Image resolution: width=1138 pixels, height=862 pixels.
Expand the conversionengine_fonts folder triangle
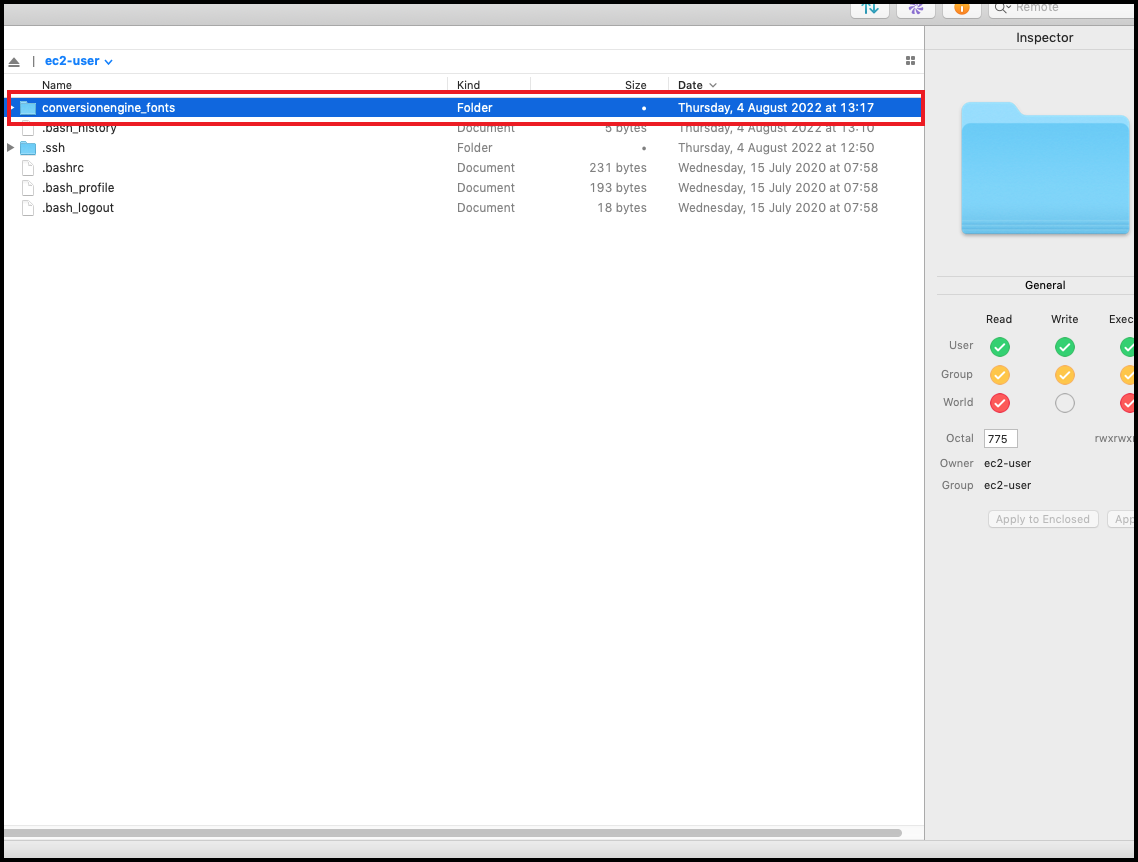pyautogui.click(x=12, y=108)
